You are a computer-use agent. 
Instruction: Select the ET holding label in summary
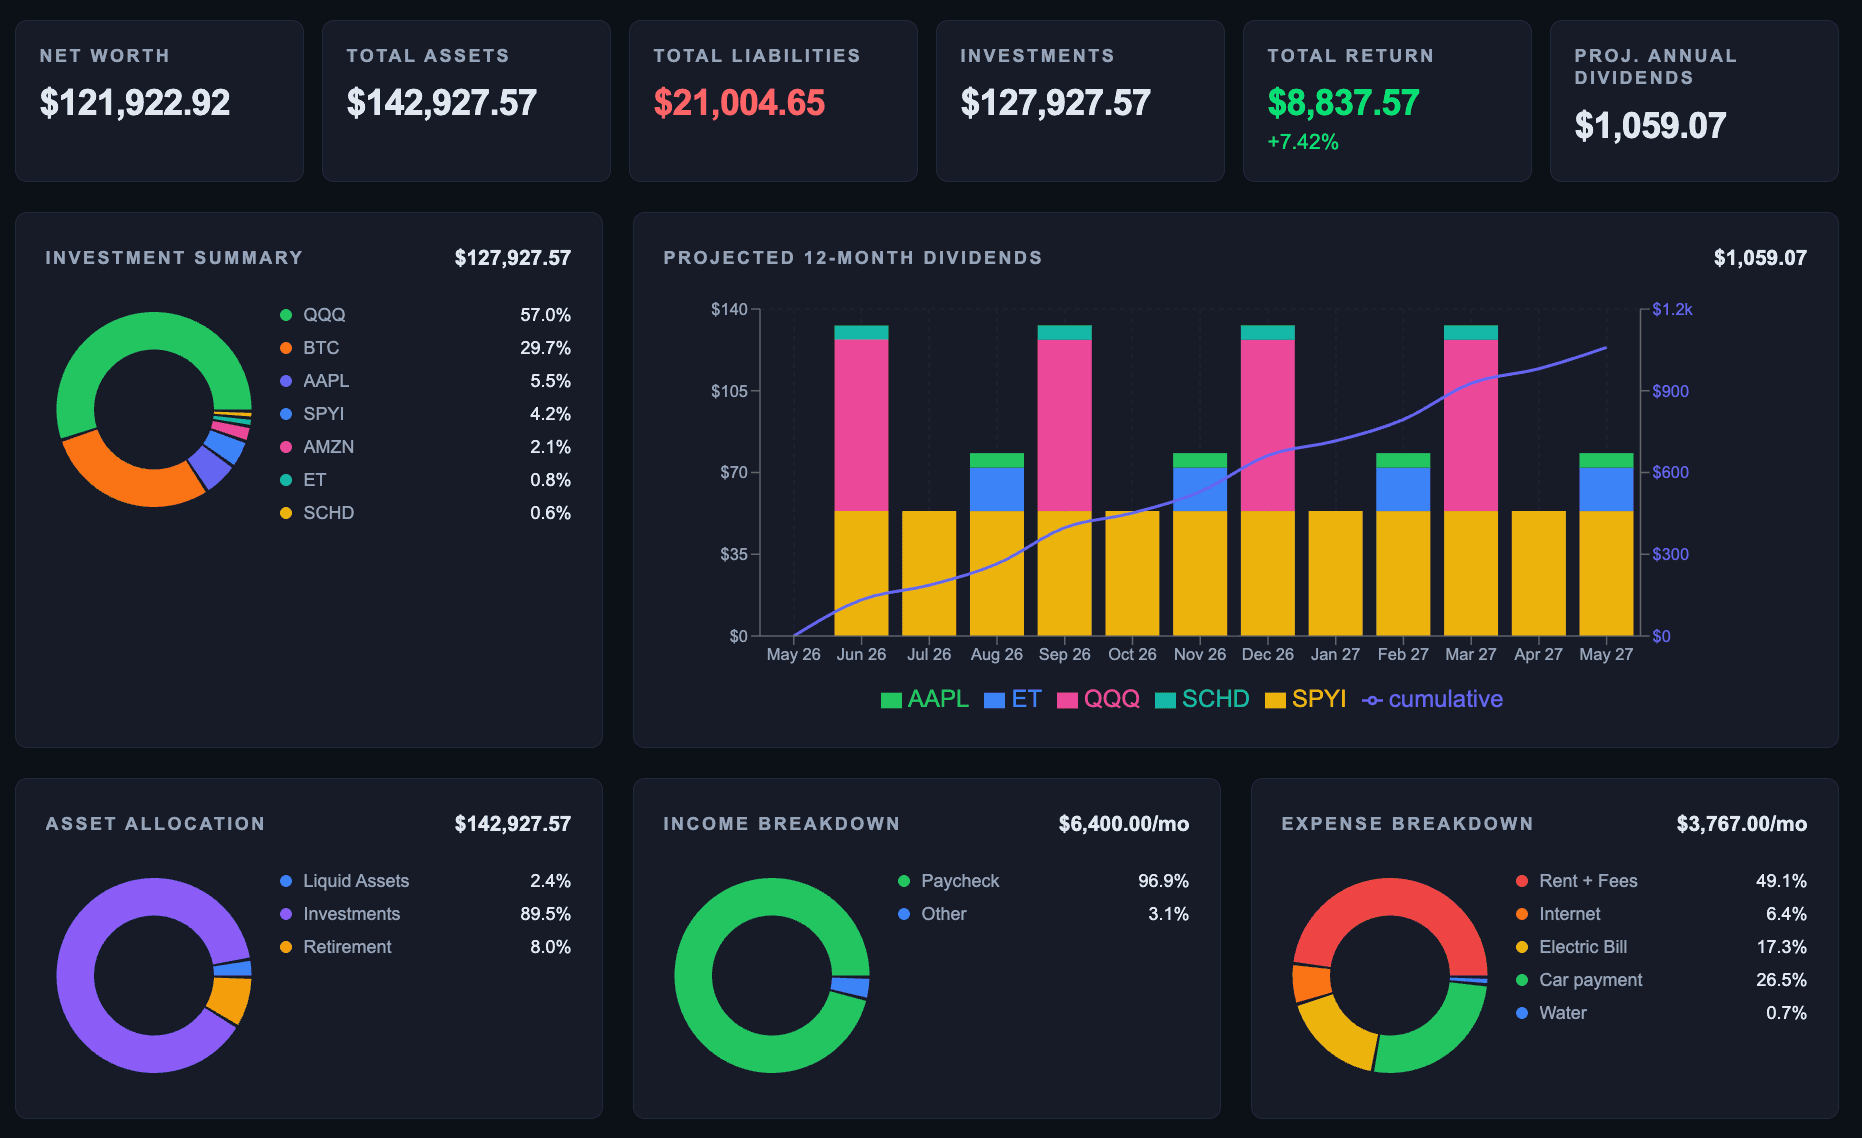point(314,480)
